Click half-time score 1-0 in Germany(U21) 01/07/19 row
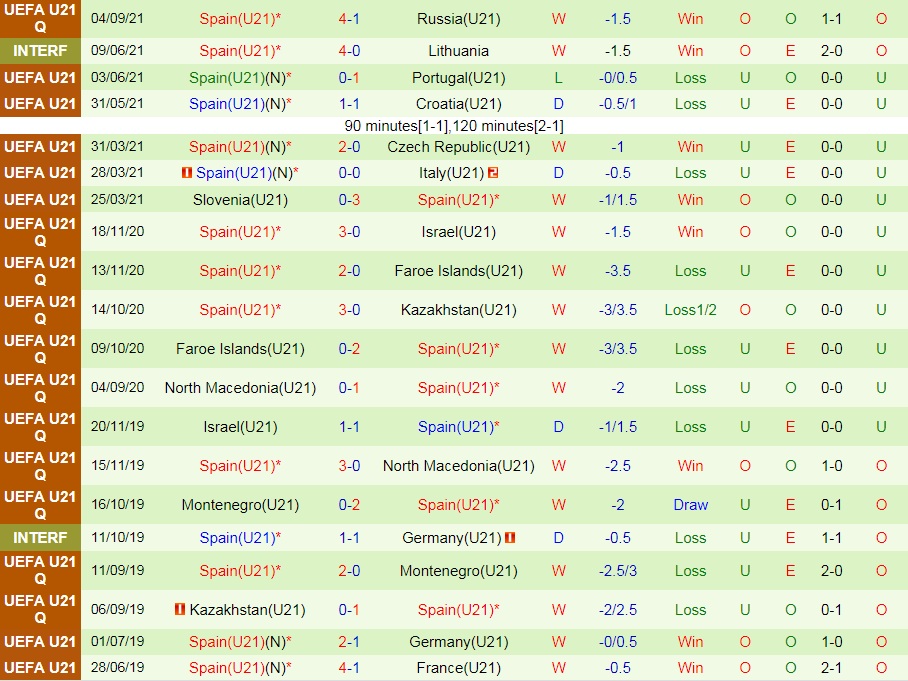 click(832, 642)
